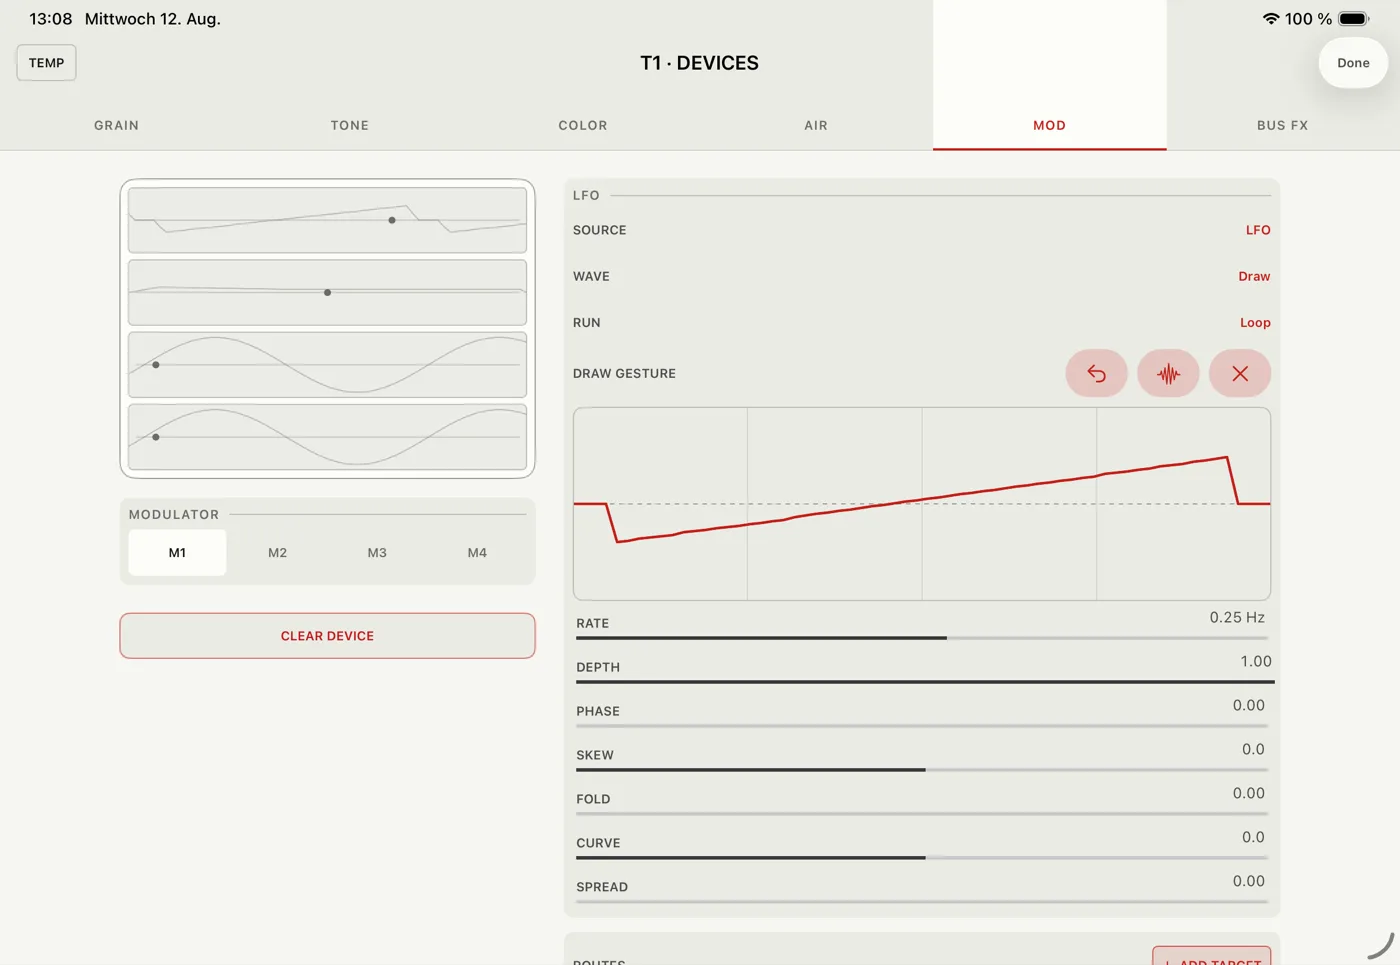
Task: Switch to the GRAIN tab
Action: tap(117, 125)
